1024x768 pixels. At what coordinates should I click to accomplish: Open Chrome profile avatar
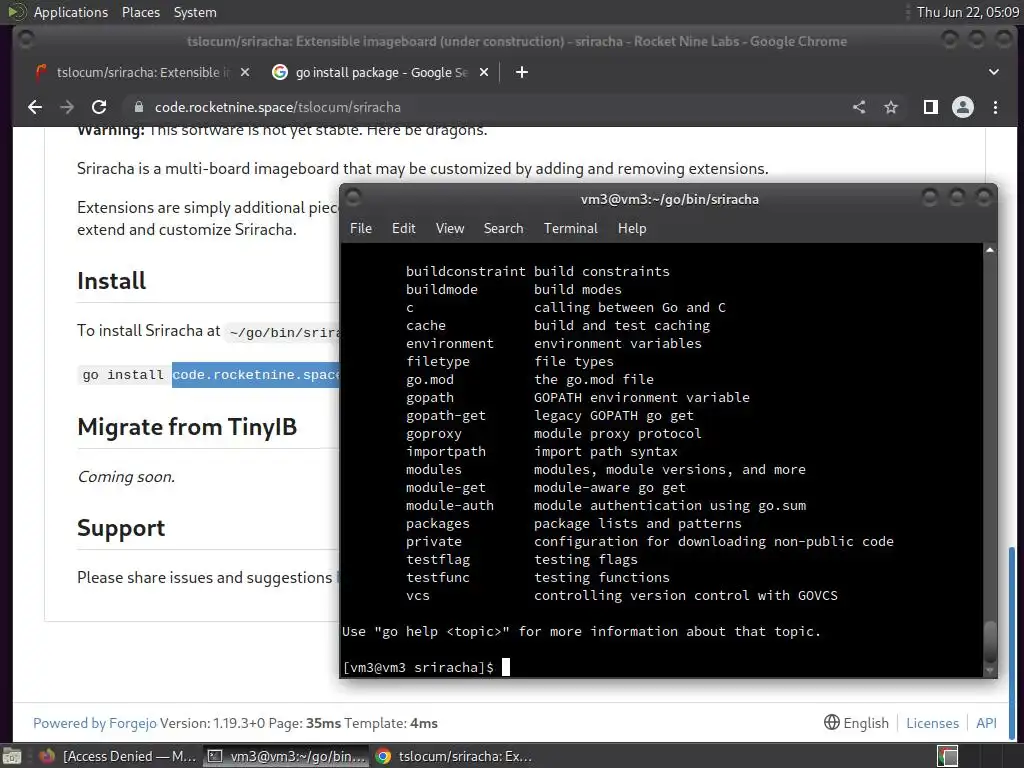tap(963, 107)
